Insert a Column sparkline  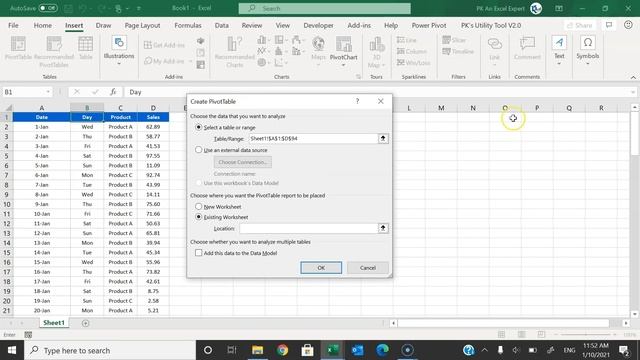[x=411, y=51]
